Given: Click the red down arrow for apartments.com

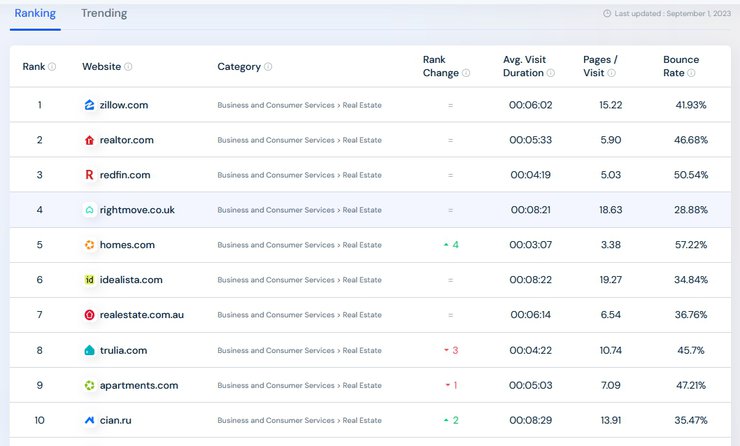Looking at the screenshot, I should pyautogui.click(x=447, y=385).
